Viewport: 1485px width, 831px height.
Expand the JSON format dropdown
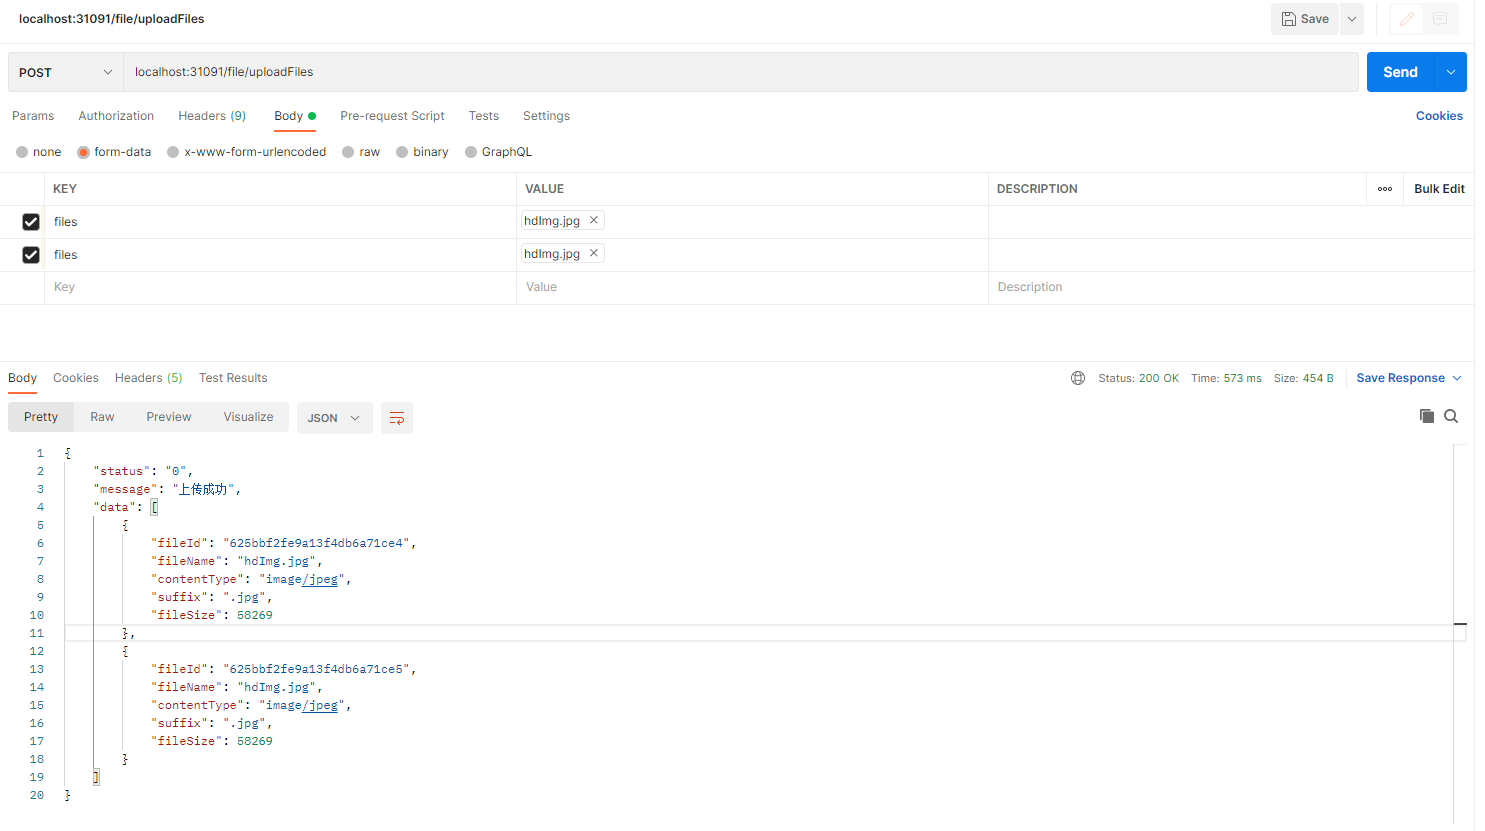(x=334, y=418)
